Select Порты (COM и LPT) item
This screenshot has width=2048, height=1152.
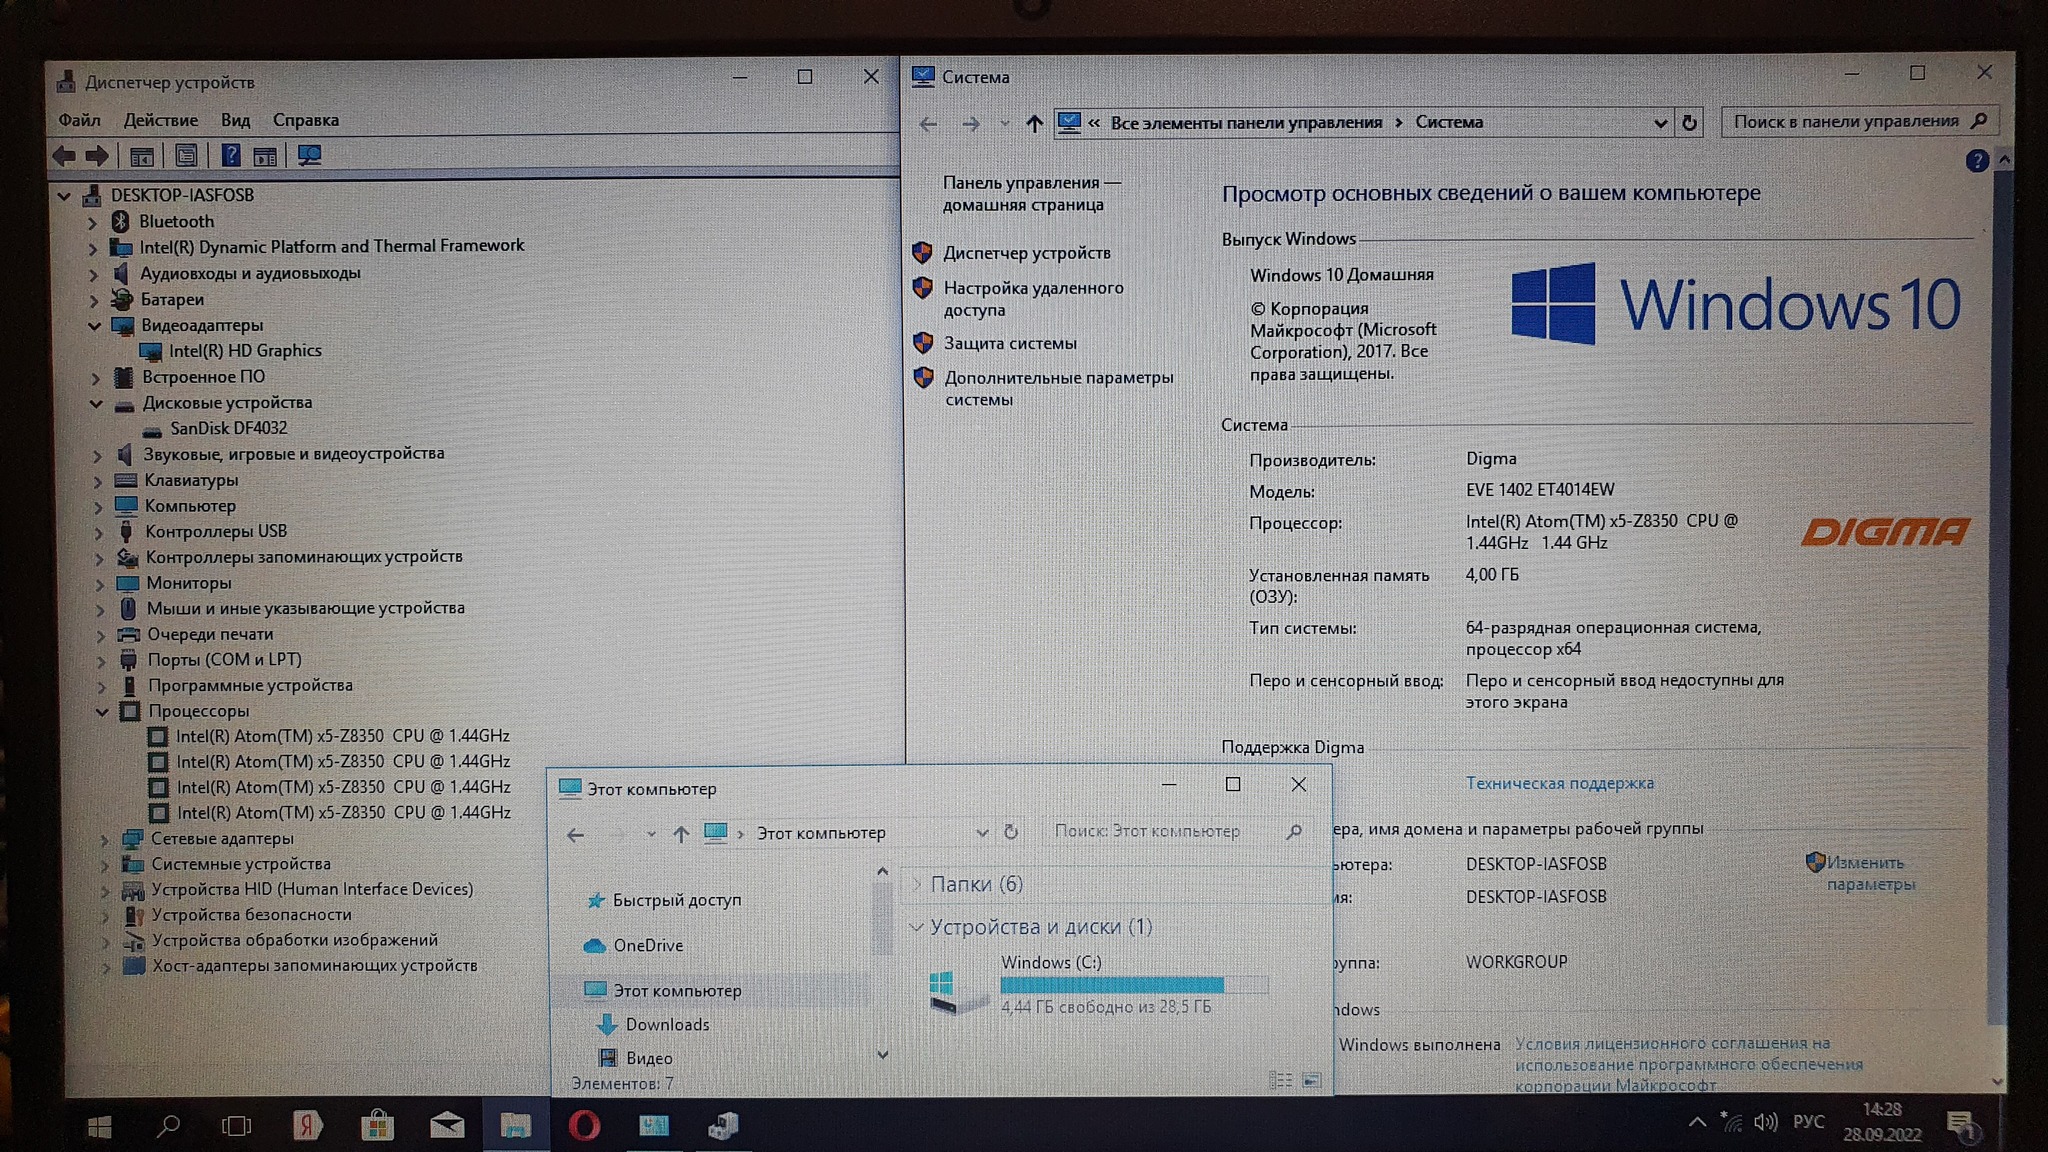click(x=224, y=660)
